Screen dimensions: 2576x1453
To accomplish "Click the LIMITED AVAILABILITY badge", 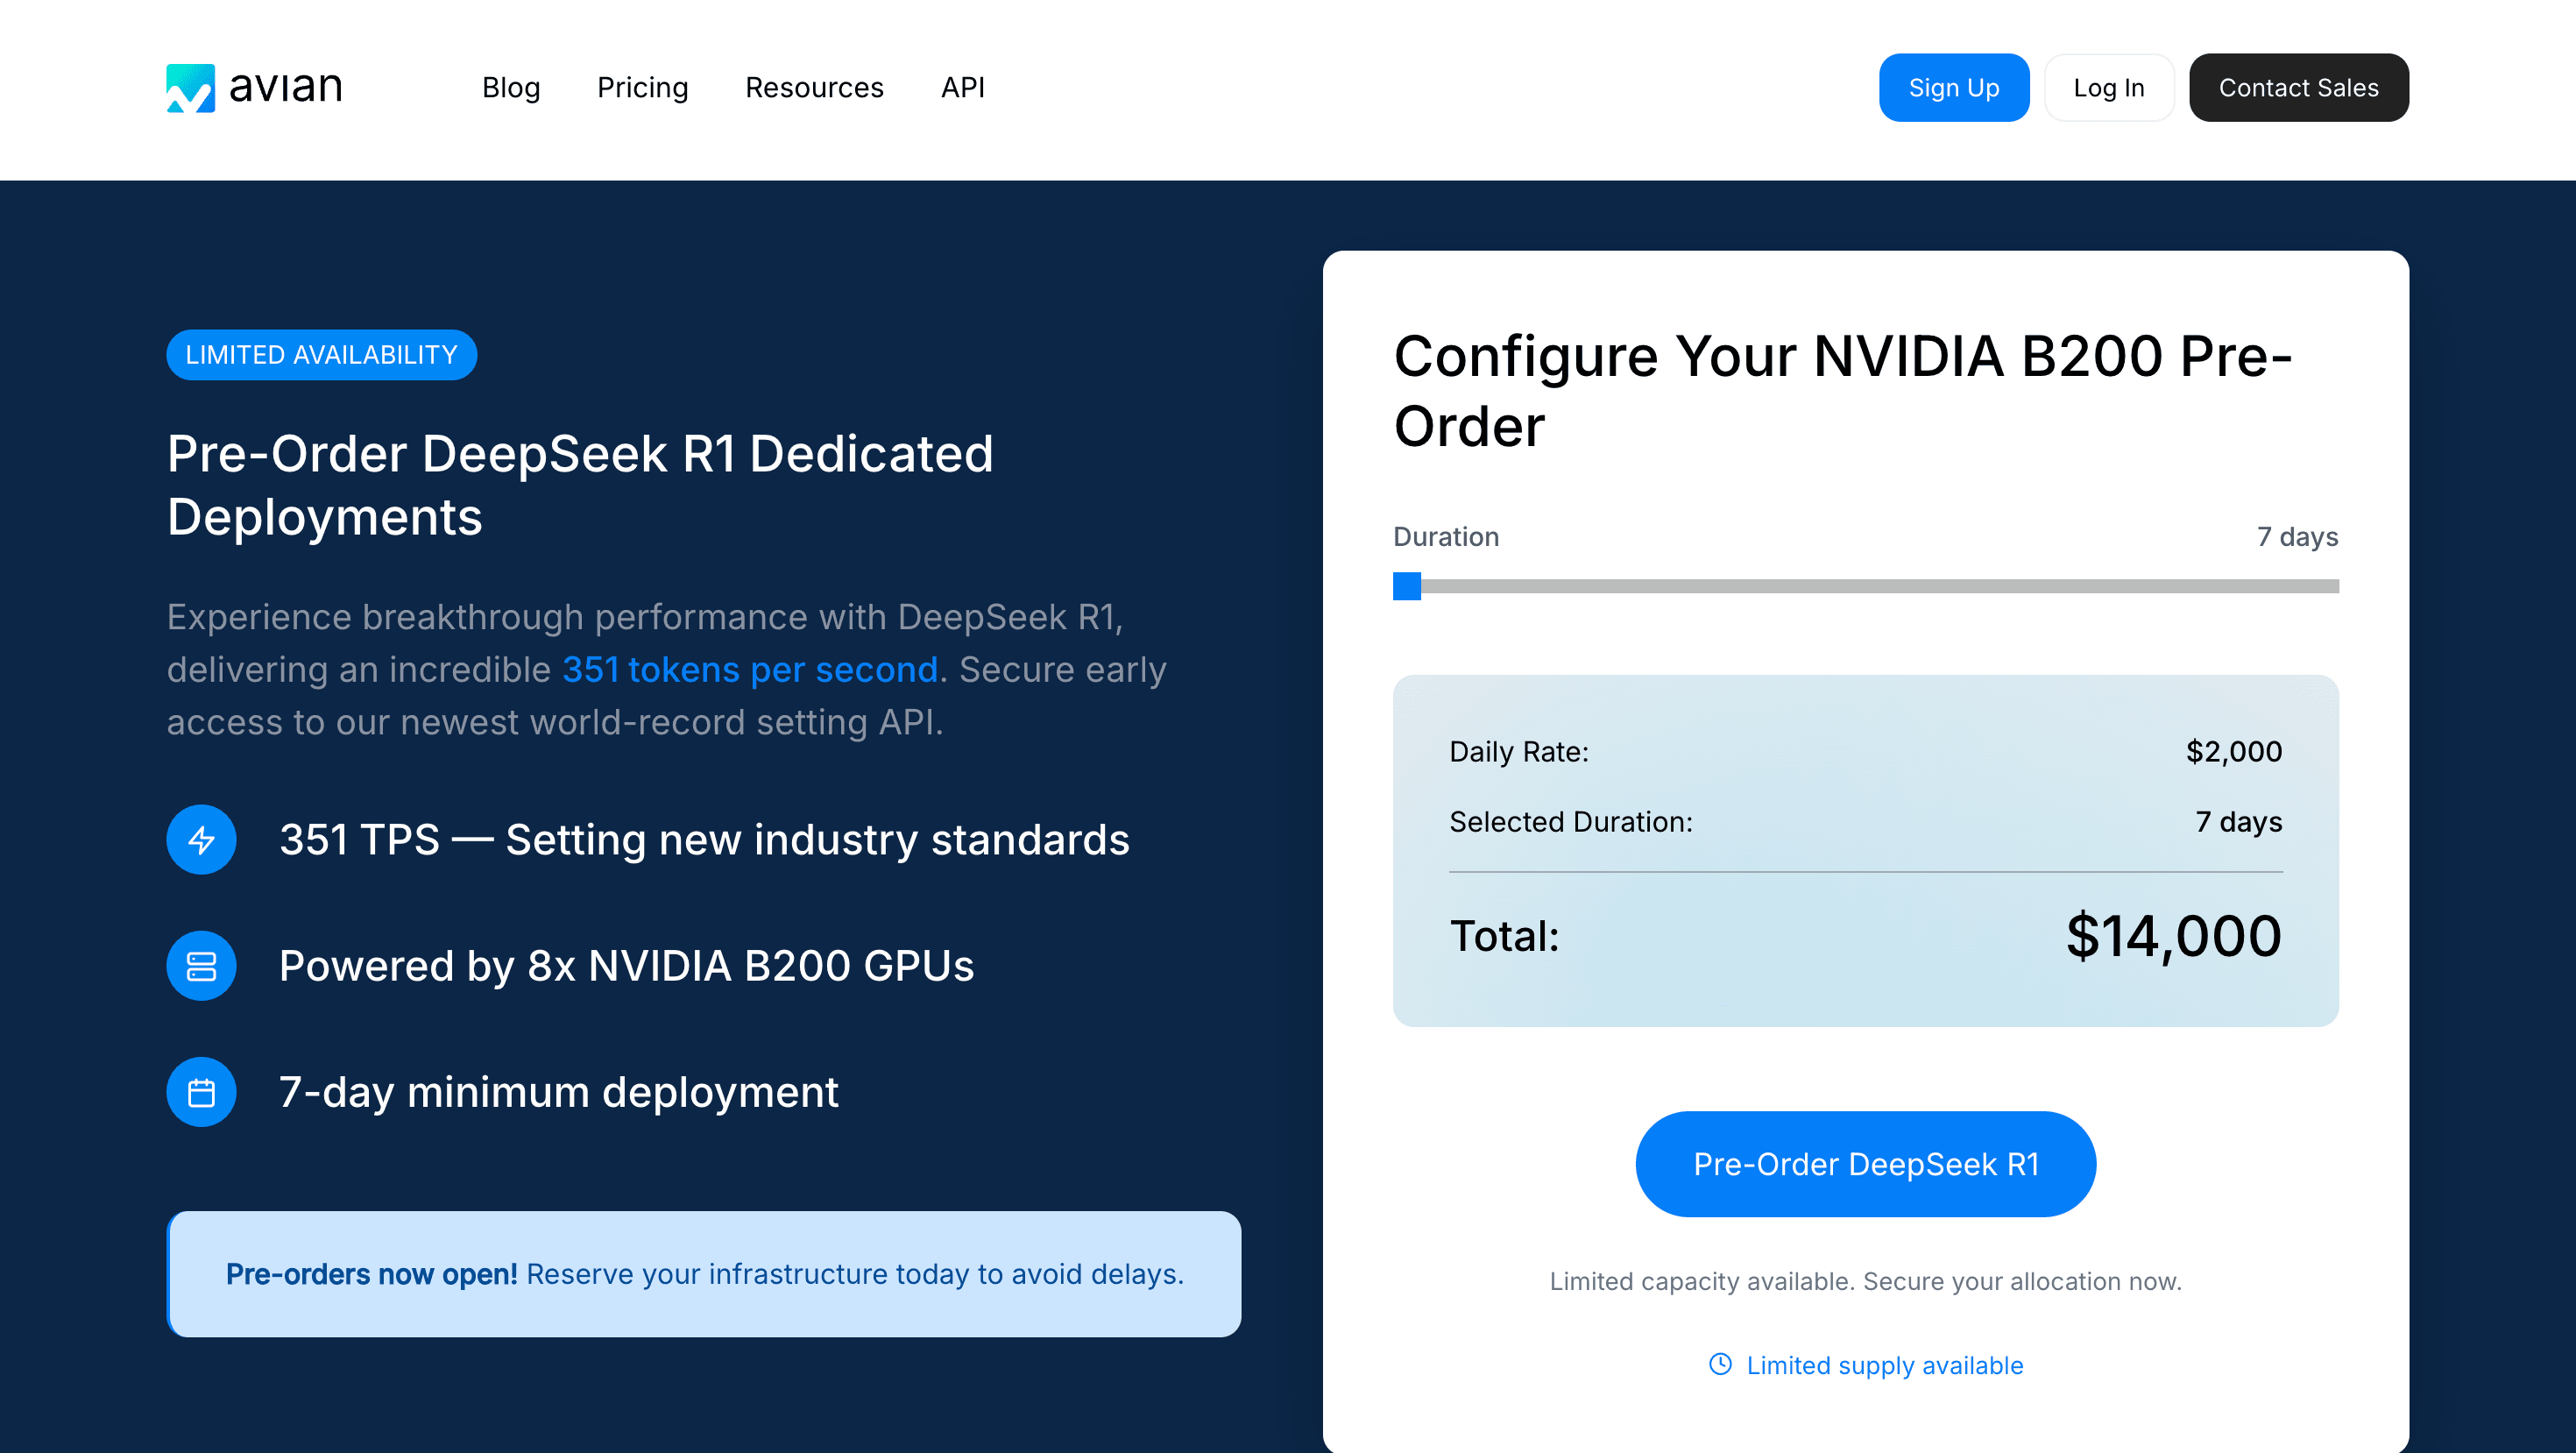I will point(321,355).
